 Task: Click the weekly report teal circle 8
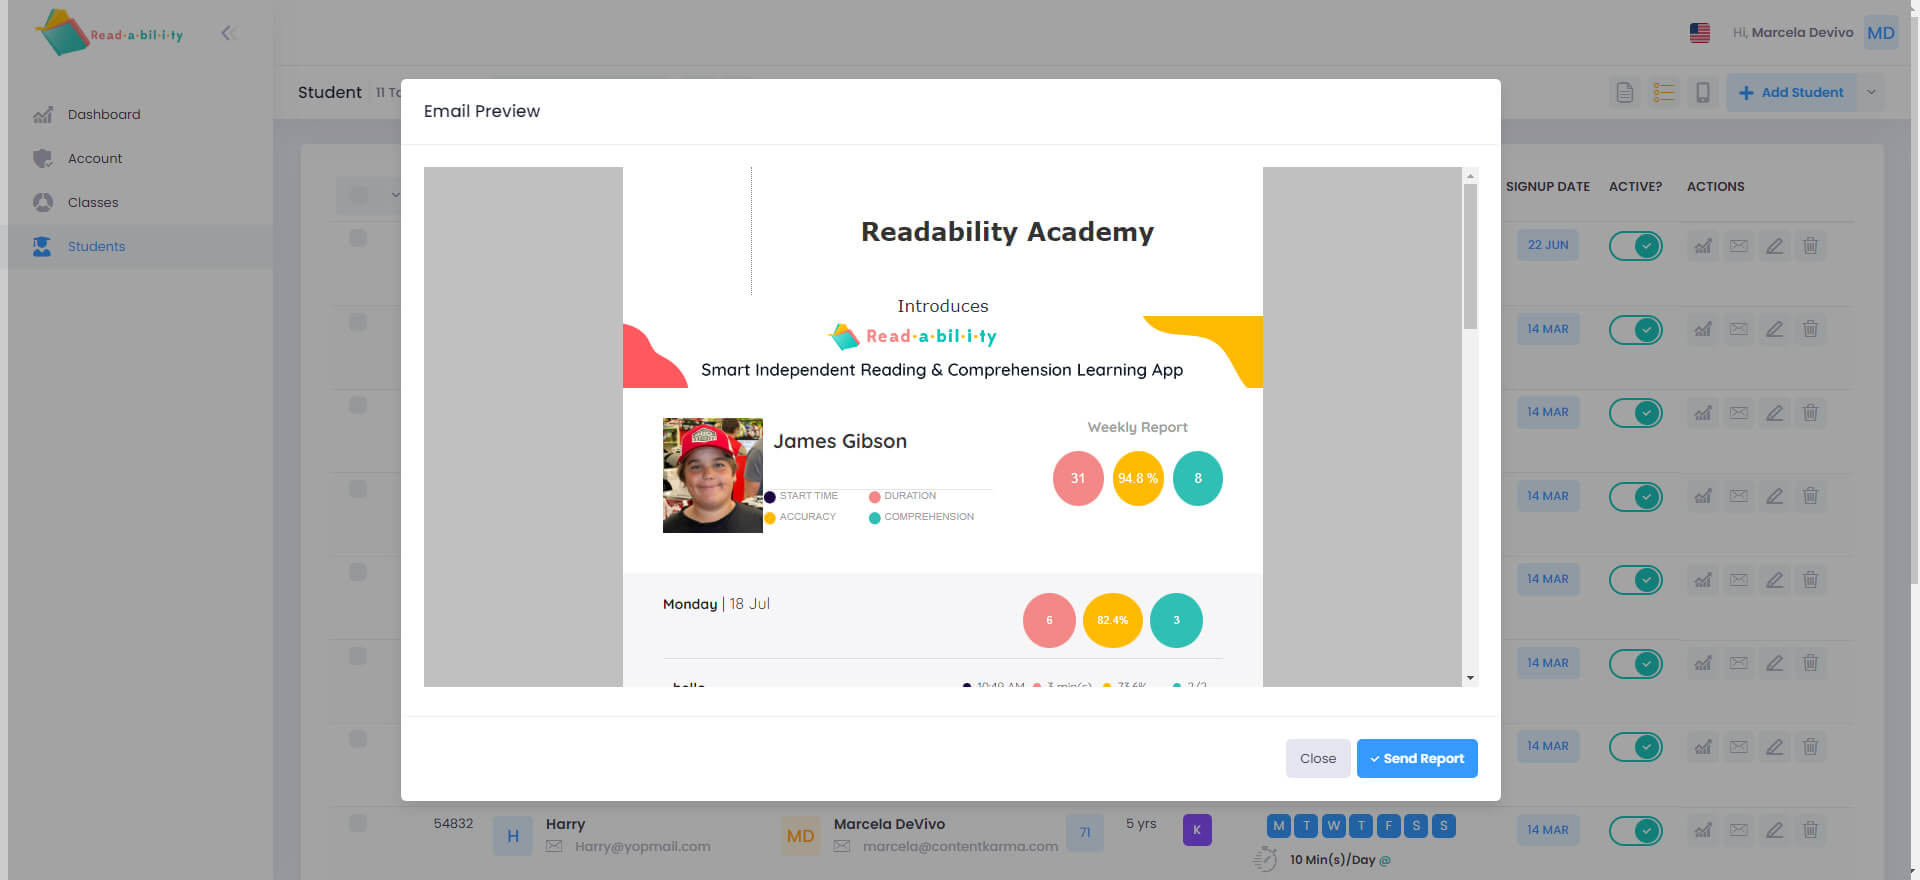click(x=1198, y=478)
